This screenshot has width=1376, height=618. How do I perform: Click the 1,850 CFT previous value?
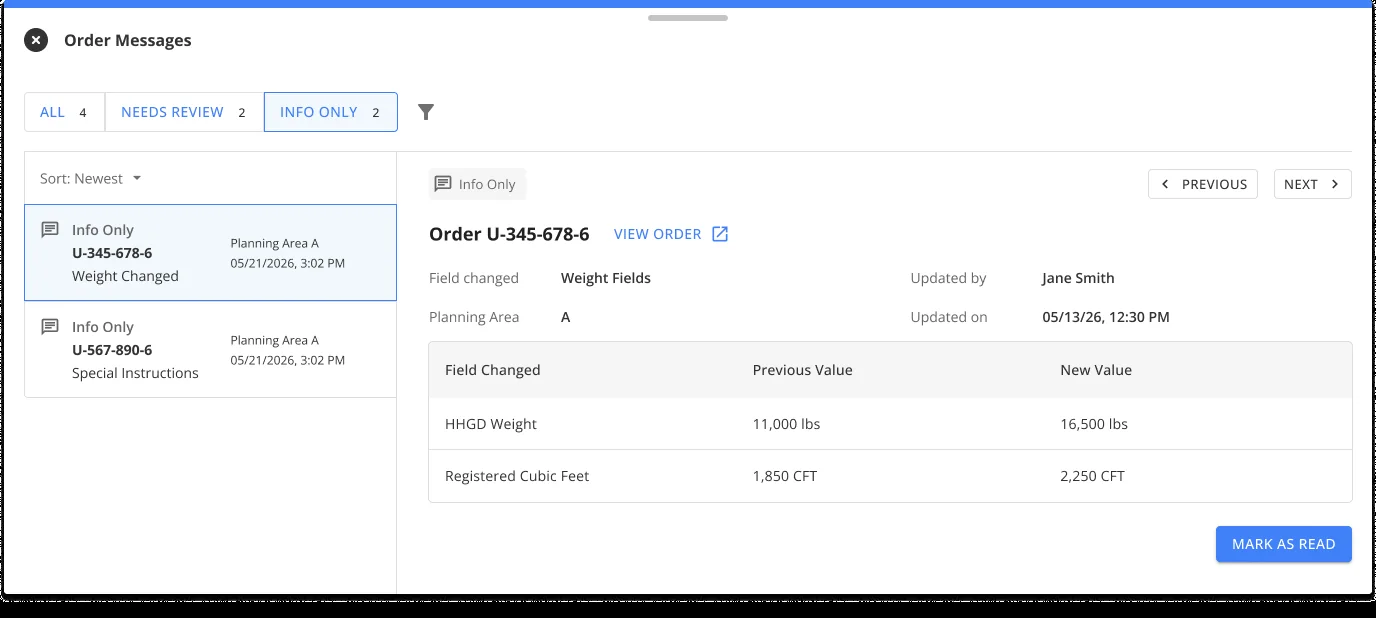(x=785, y=476)
